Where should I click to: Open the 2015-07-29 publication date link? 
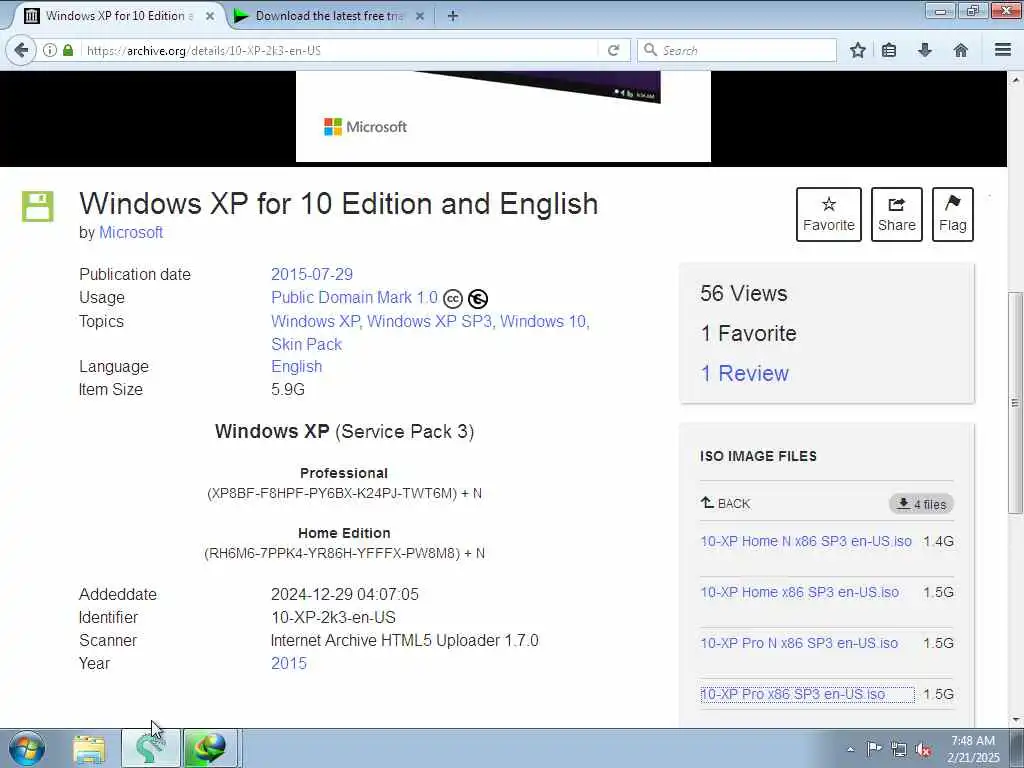312,274
